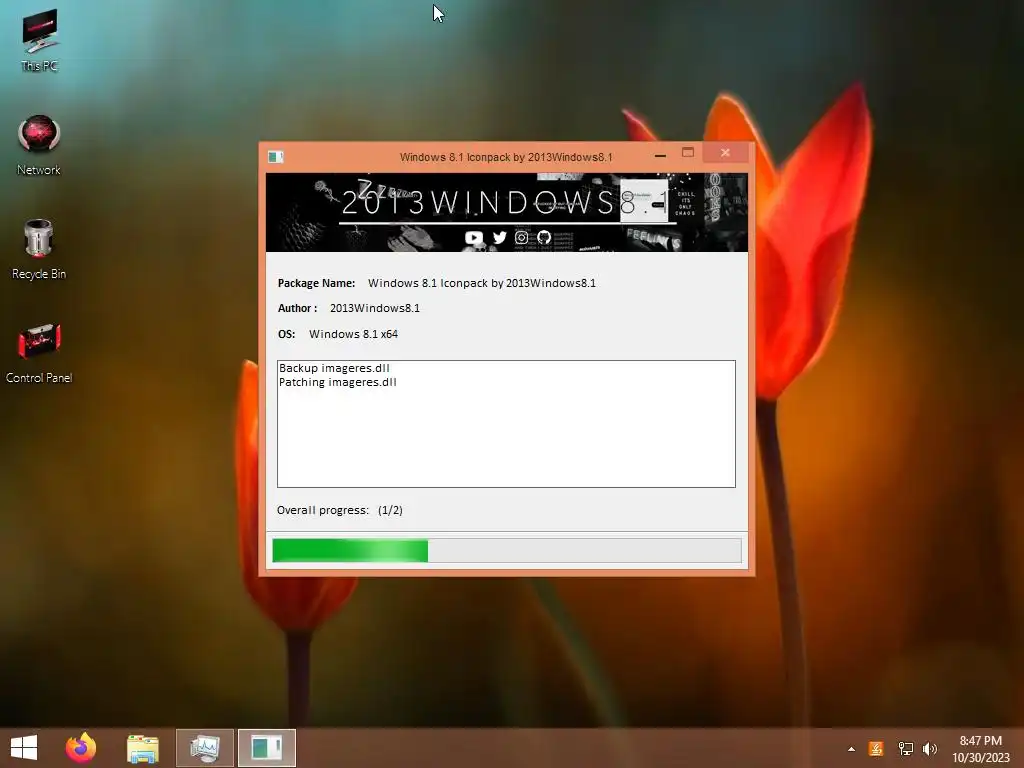The width and height of the screenshot is (1024, 768).
Task: Minimize the Iconpack installer window
Action: [660, 154]
